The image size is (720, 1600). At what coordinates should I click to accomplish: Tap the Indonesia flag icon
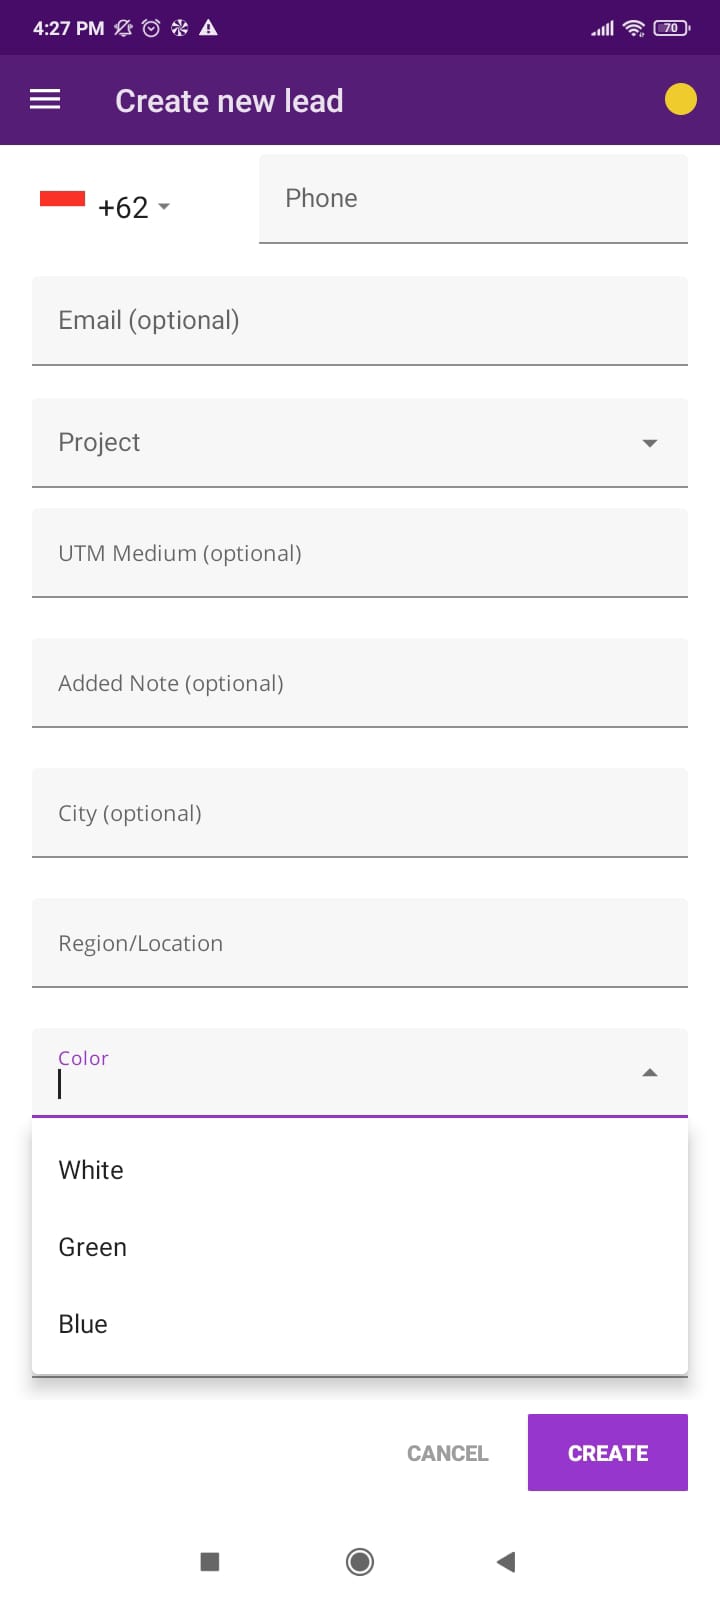[x=62, y=199]
